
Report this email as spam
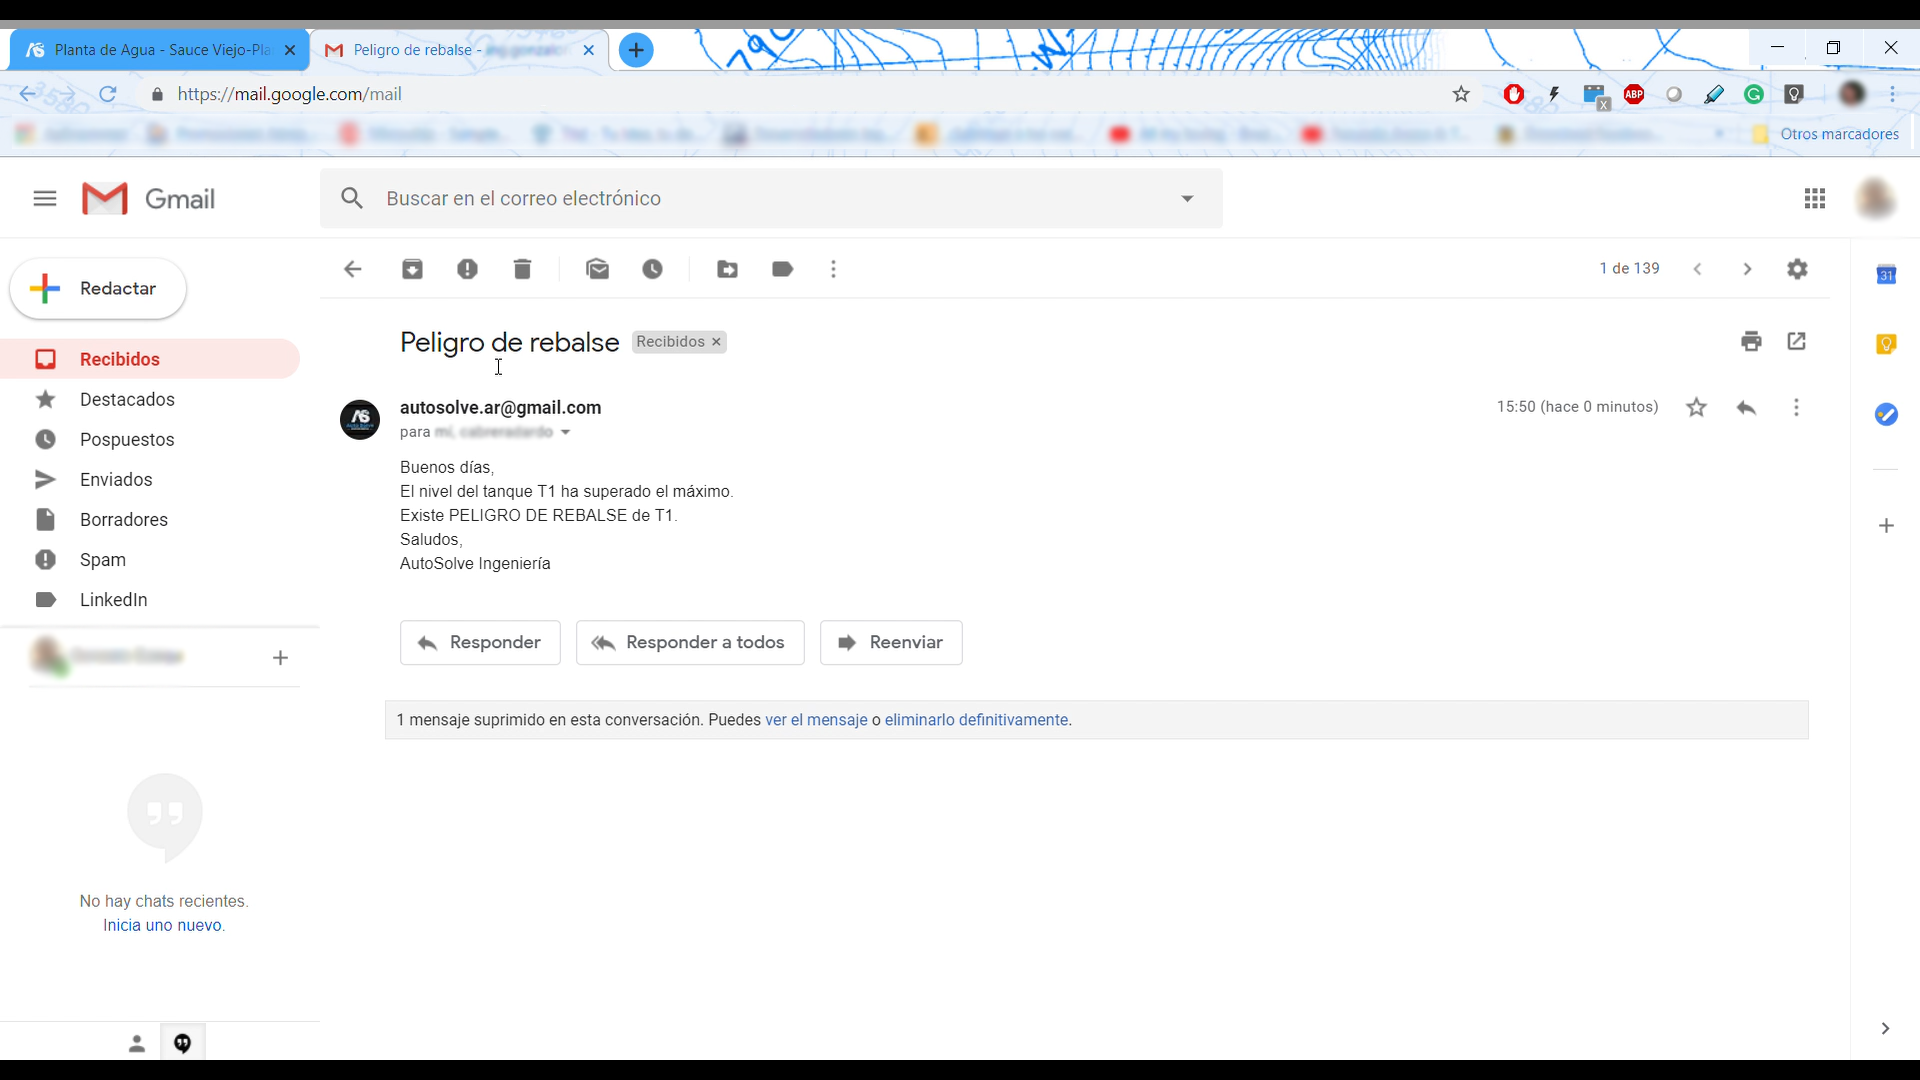coord(467,269)
